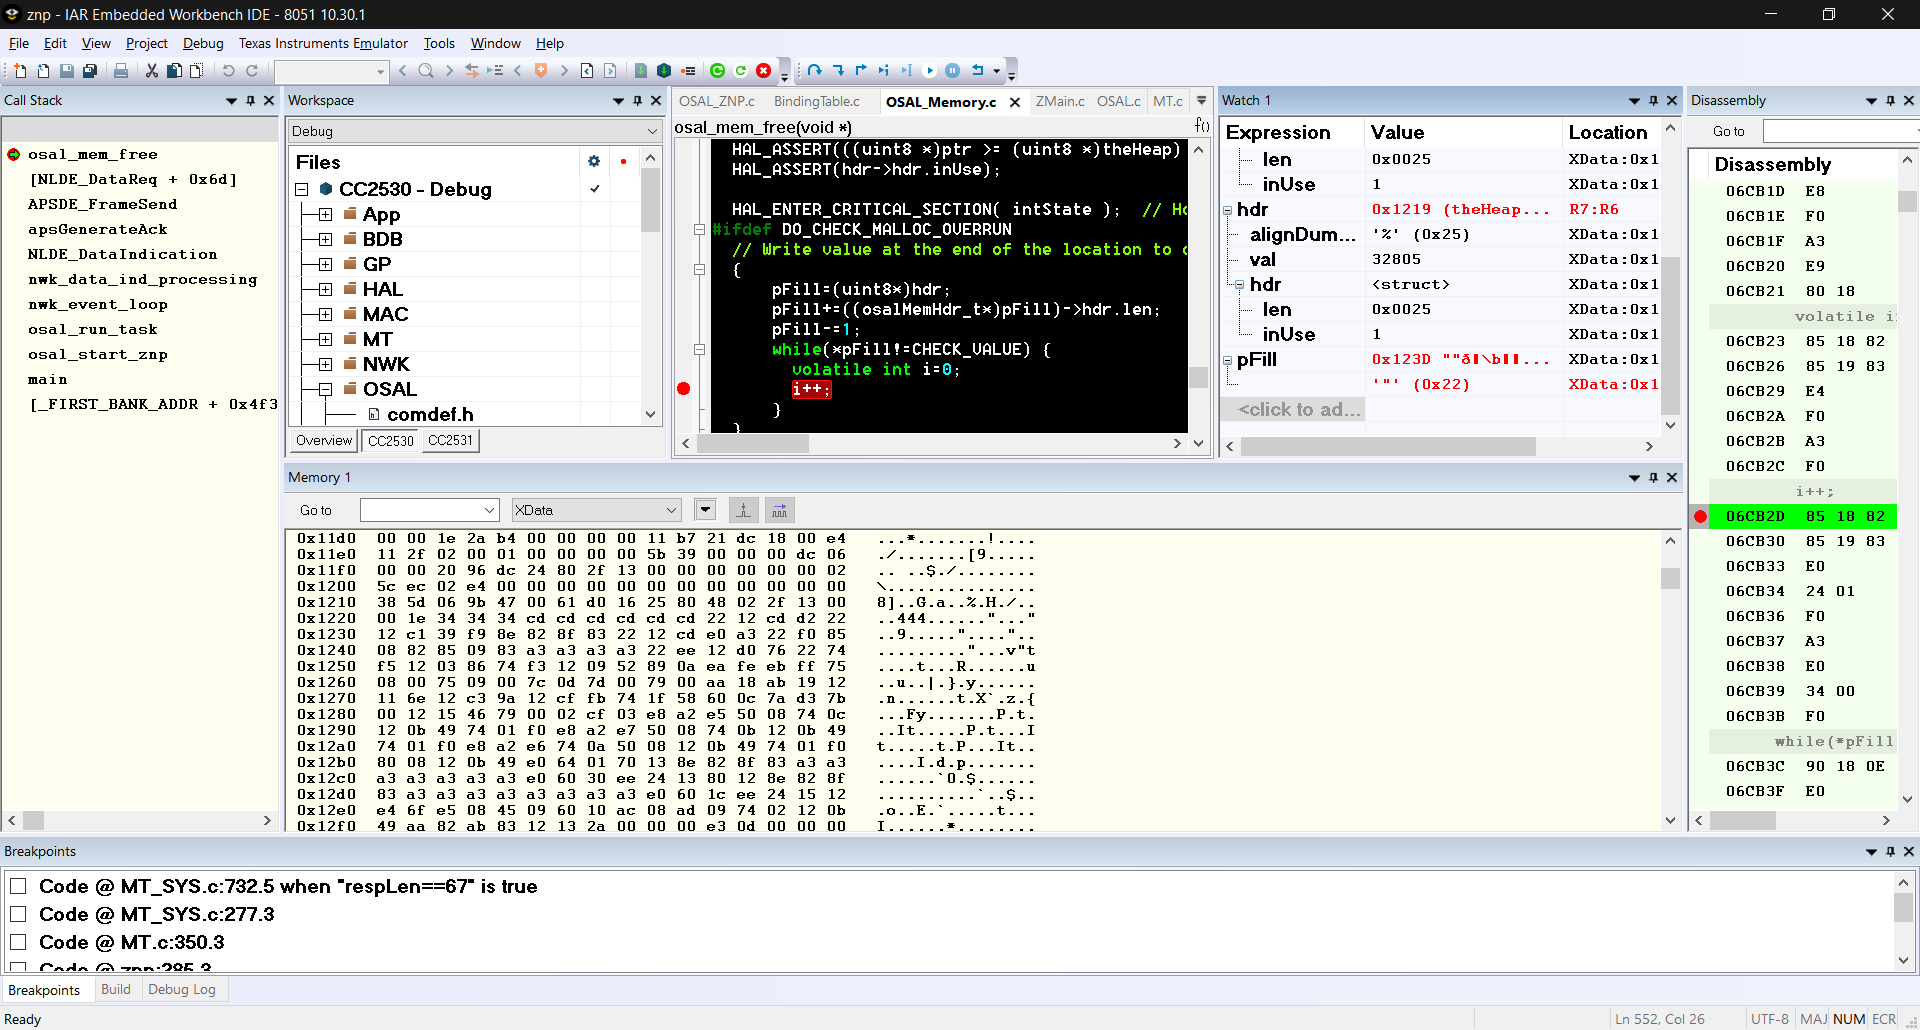Open the Debug menu
The height and width of the screenshot is (1030, 1920).
click(x=203, y=43)
